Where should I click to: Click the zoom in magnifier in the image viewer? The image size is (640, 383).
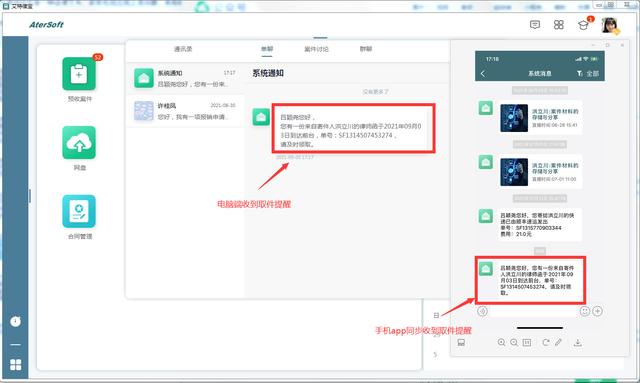pyautogui.click(x=501, y=343)
